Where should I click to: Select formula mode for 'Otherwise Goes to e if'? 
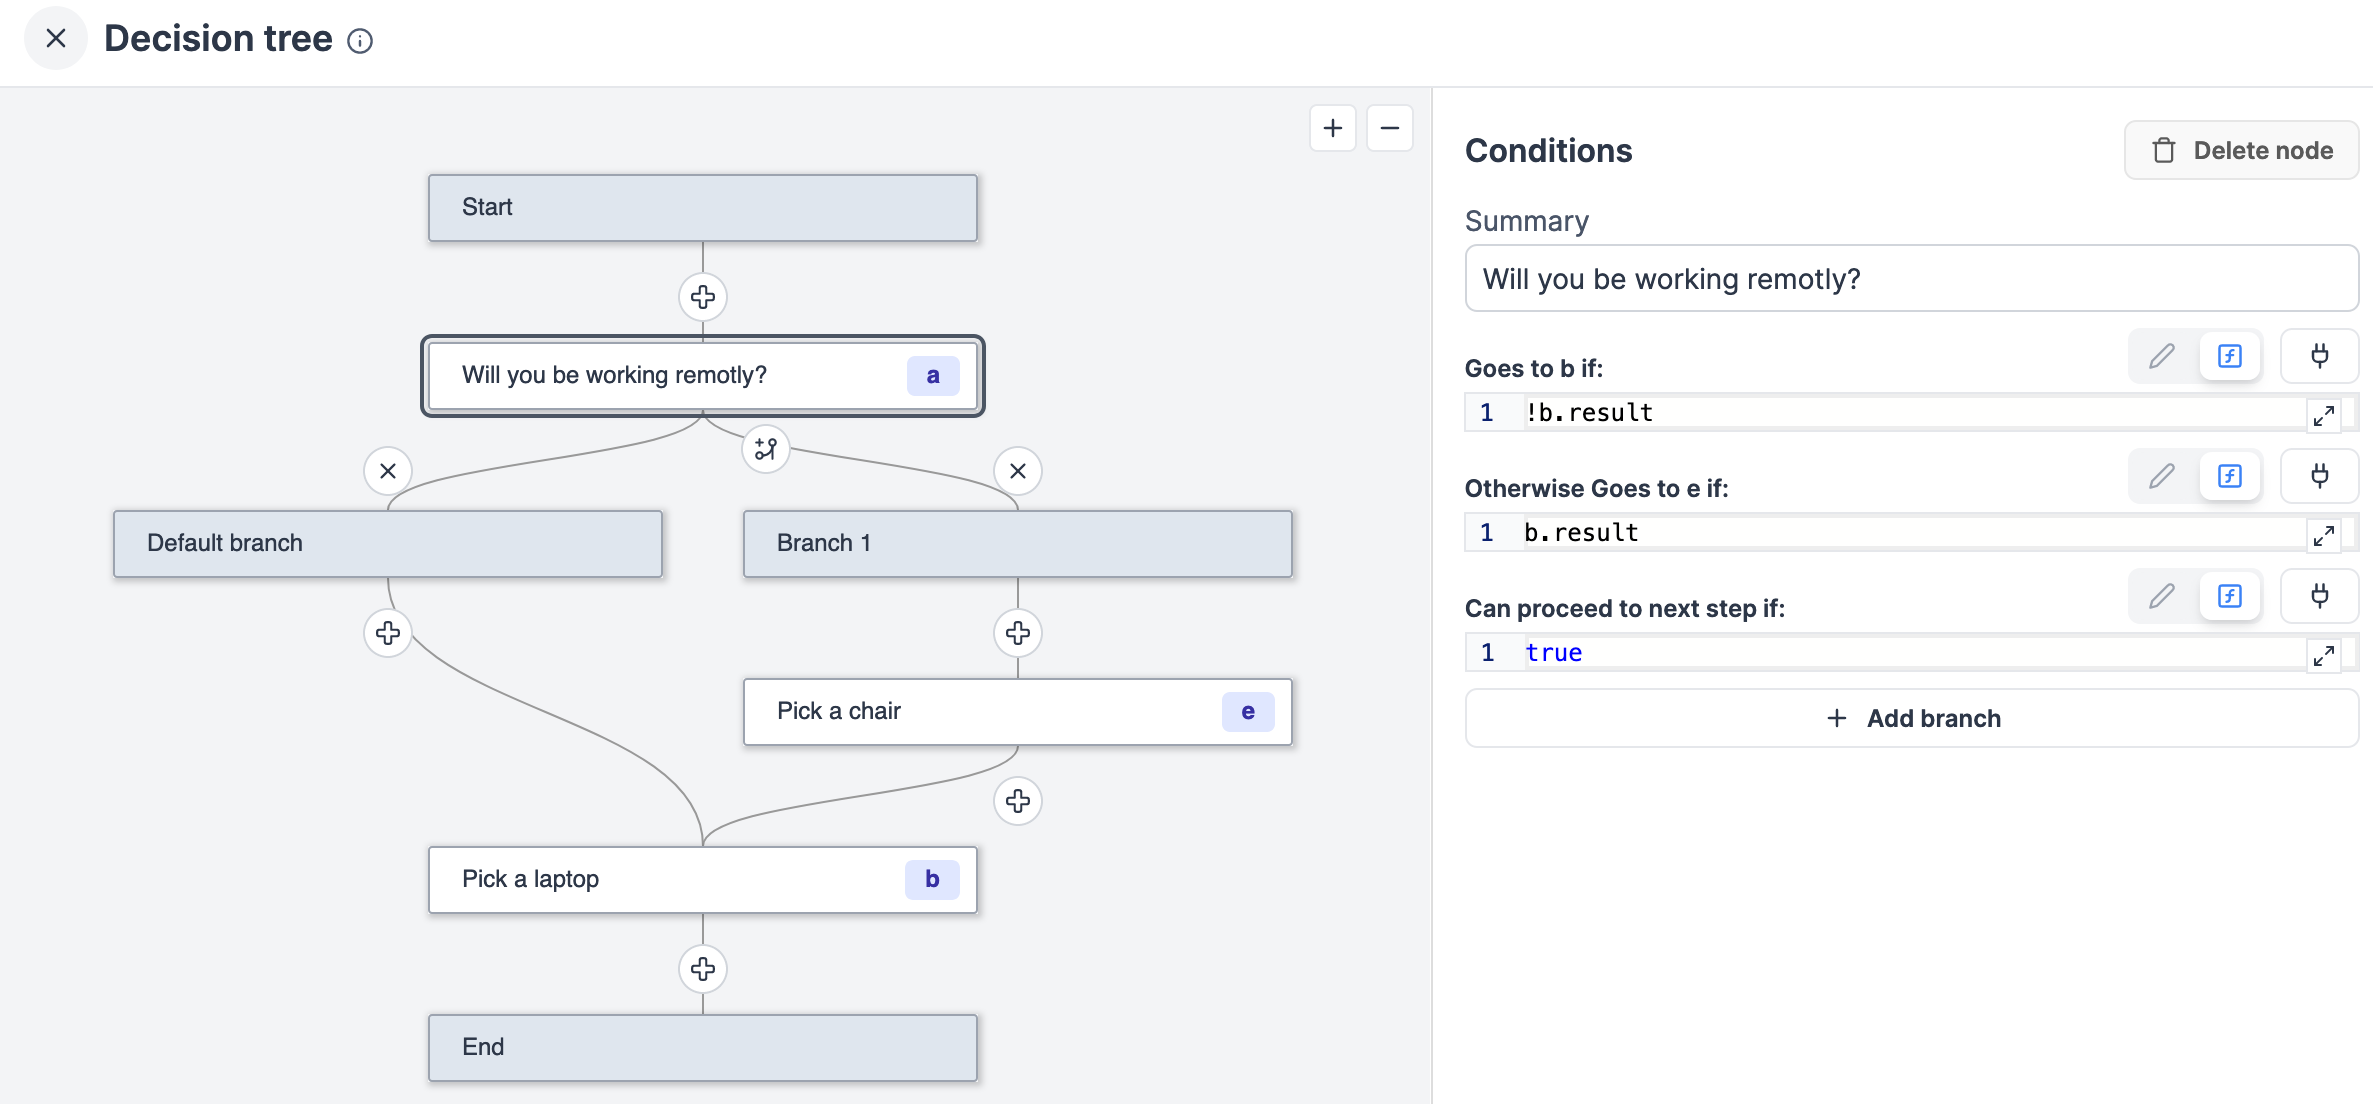pyautogui.click(x=2230, y=476)
